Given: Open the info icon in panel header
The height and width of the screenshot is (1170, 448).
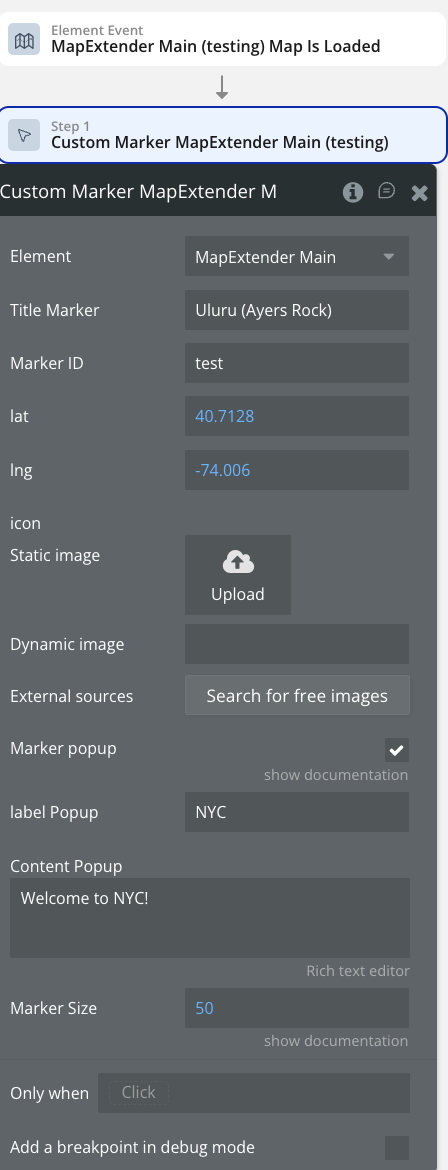Looking at the screenshot, I should [x=353, y=193].
